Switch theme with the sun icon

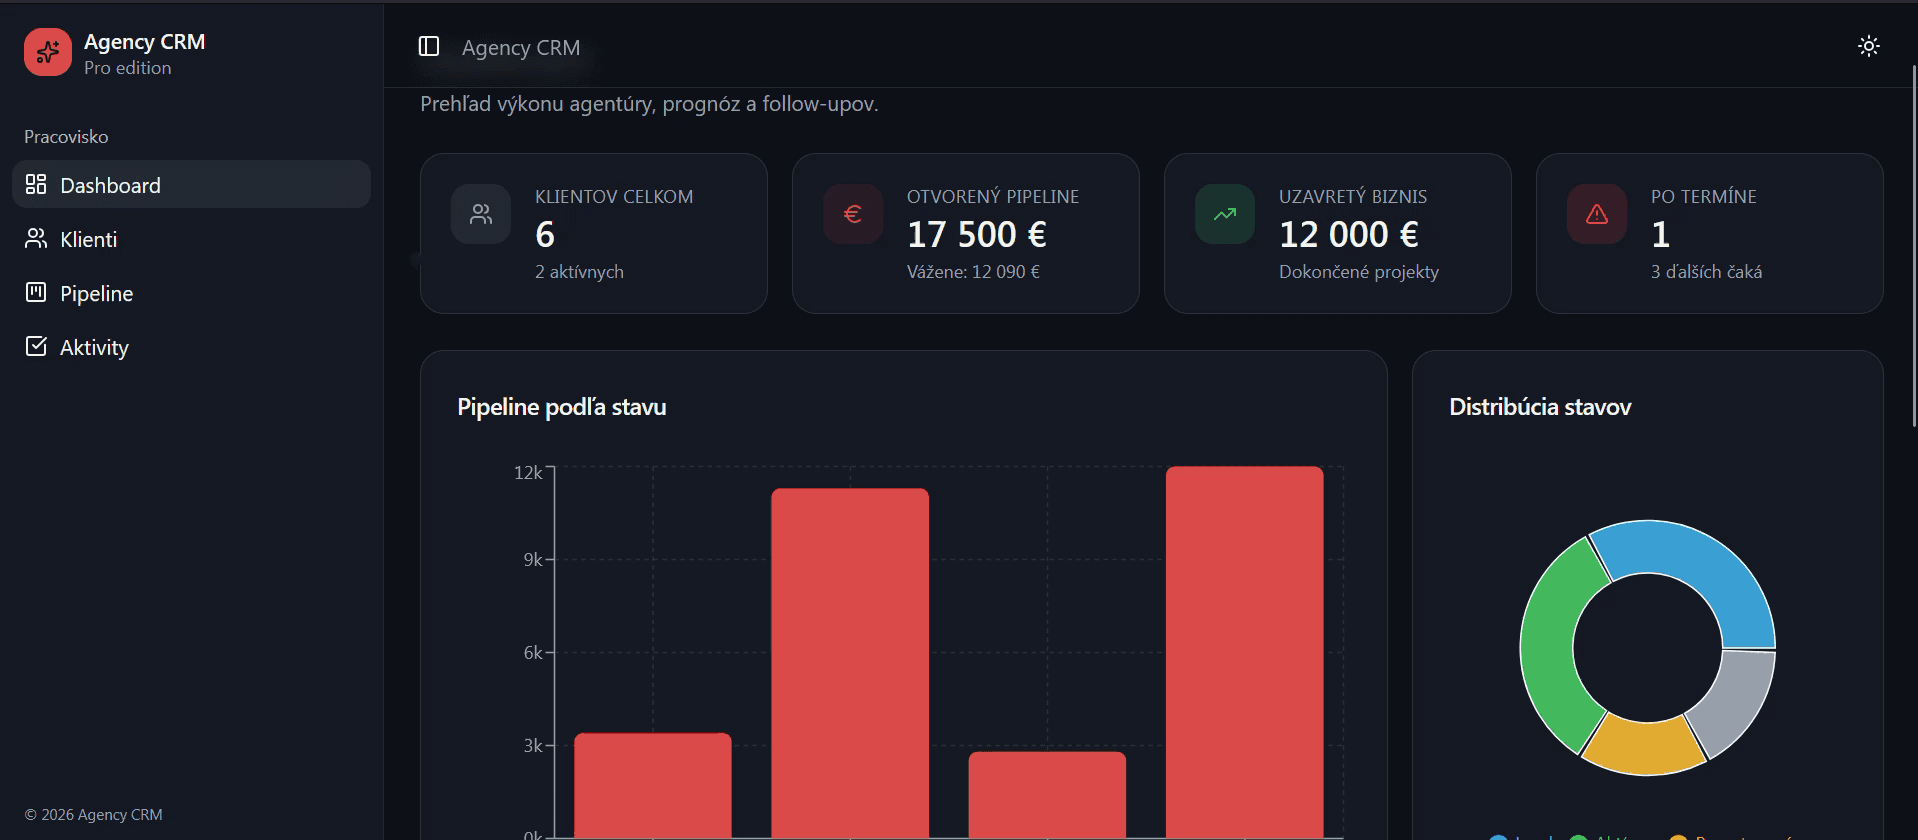1868,46
